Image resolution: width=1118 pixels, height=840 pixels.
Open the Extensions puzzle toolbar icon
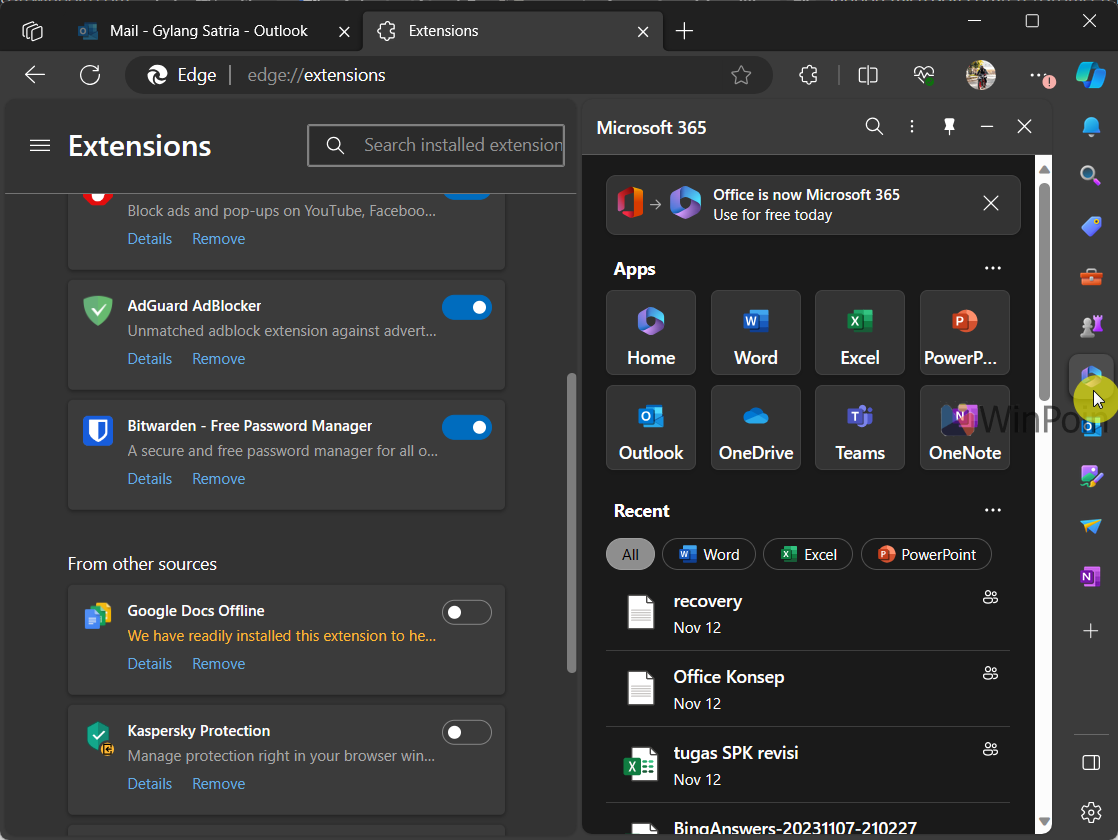coord(809,75)
